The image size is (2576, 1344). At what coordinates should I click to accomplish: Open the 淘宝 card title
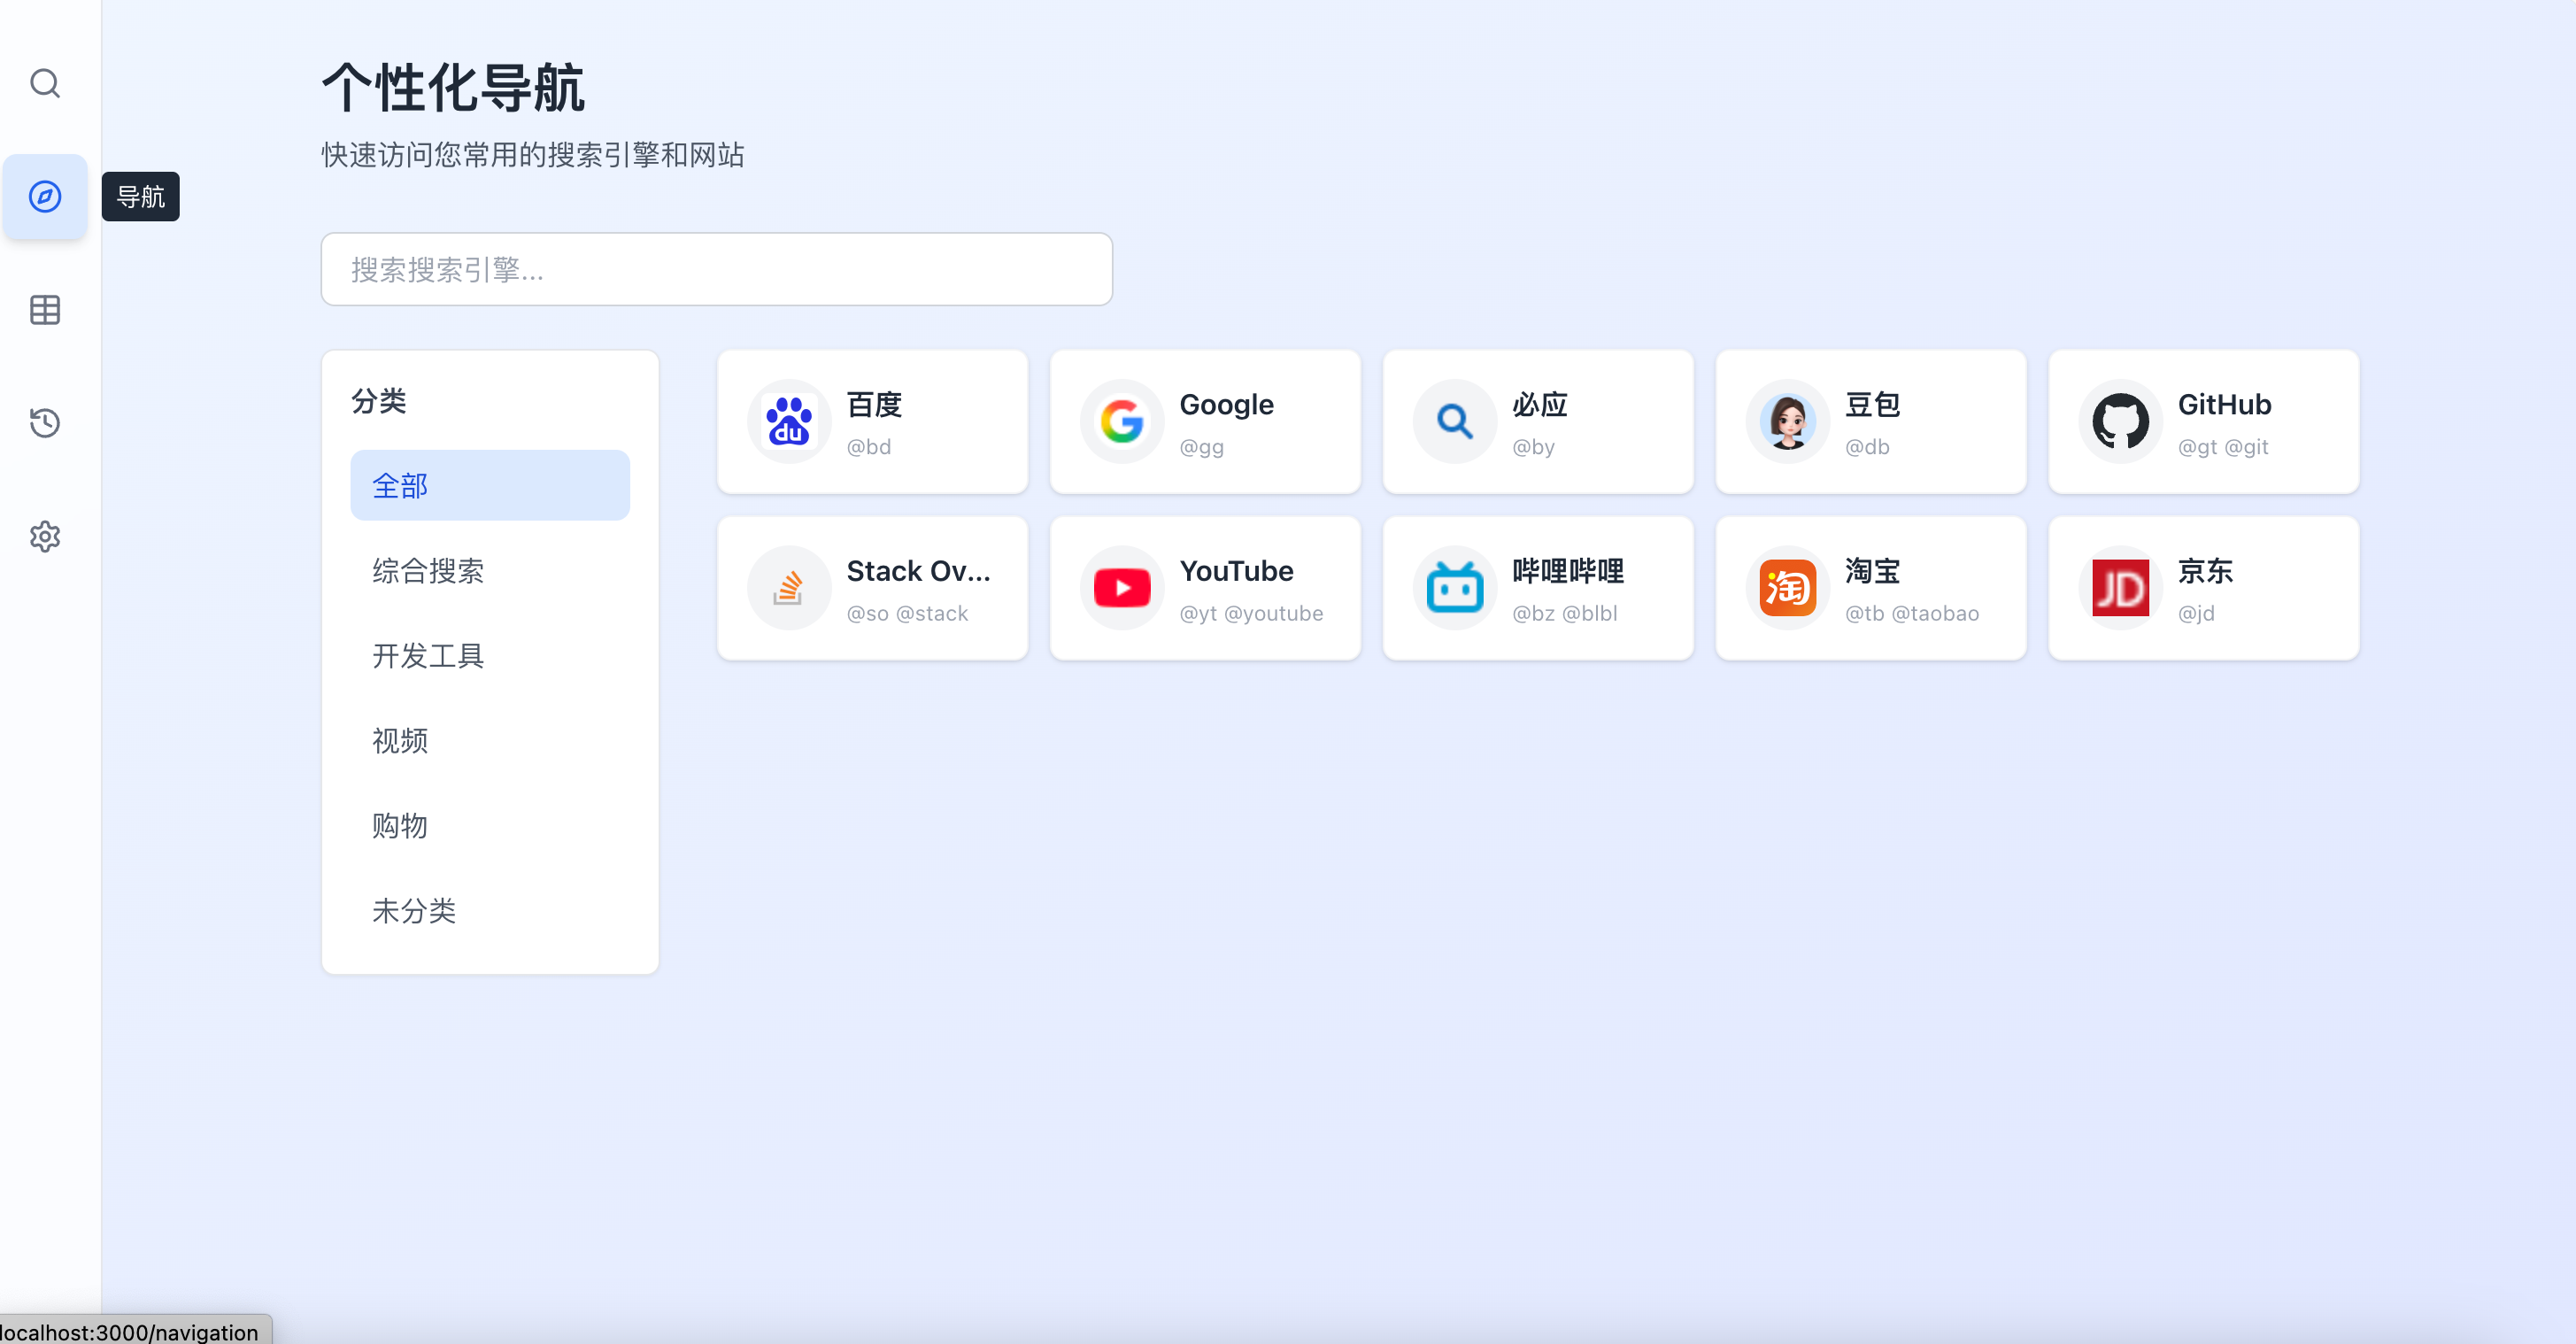click(x=1873, y=571)
